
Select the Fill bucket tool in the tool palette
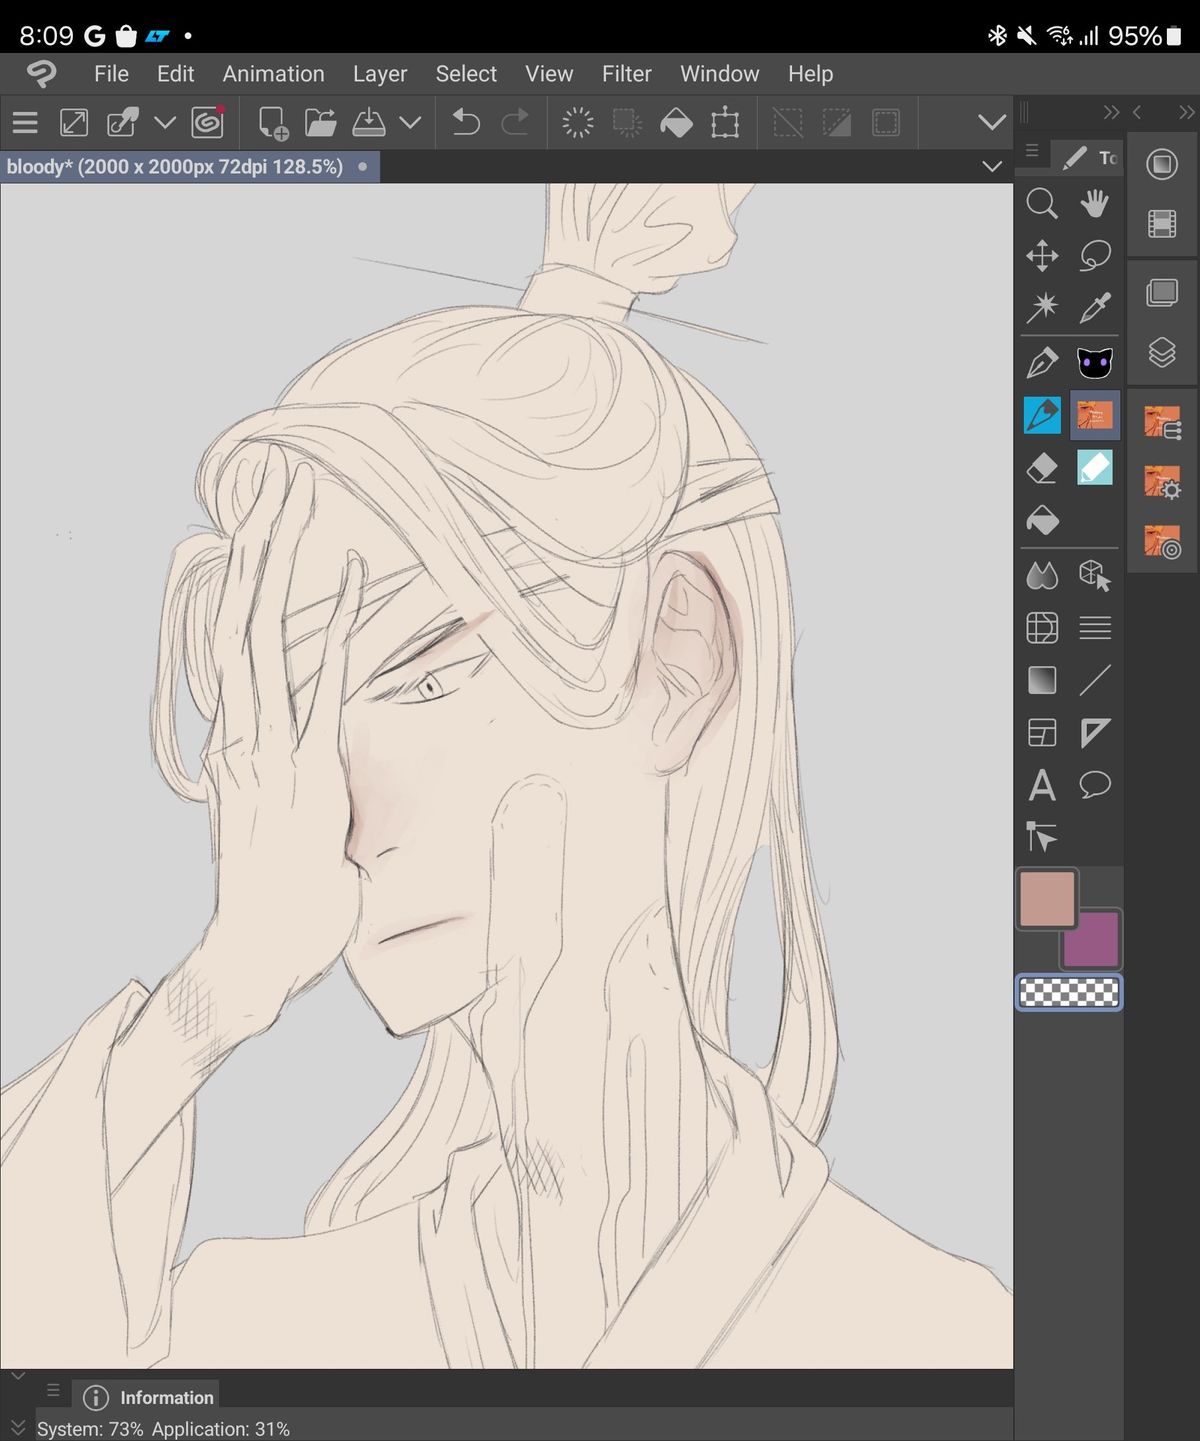point(1042,521)
